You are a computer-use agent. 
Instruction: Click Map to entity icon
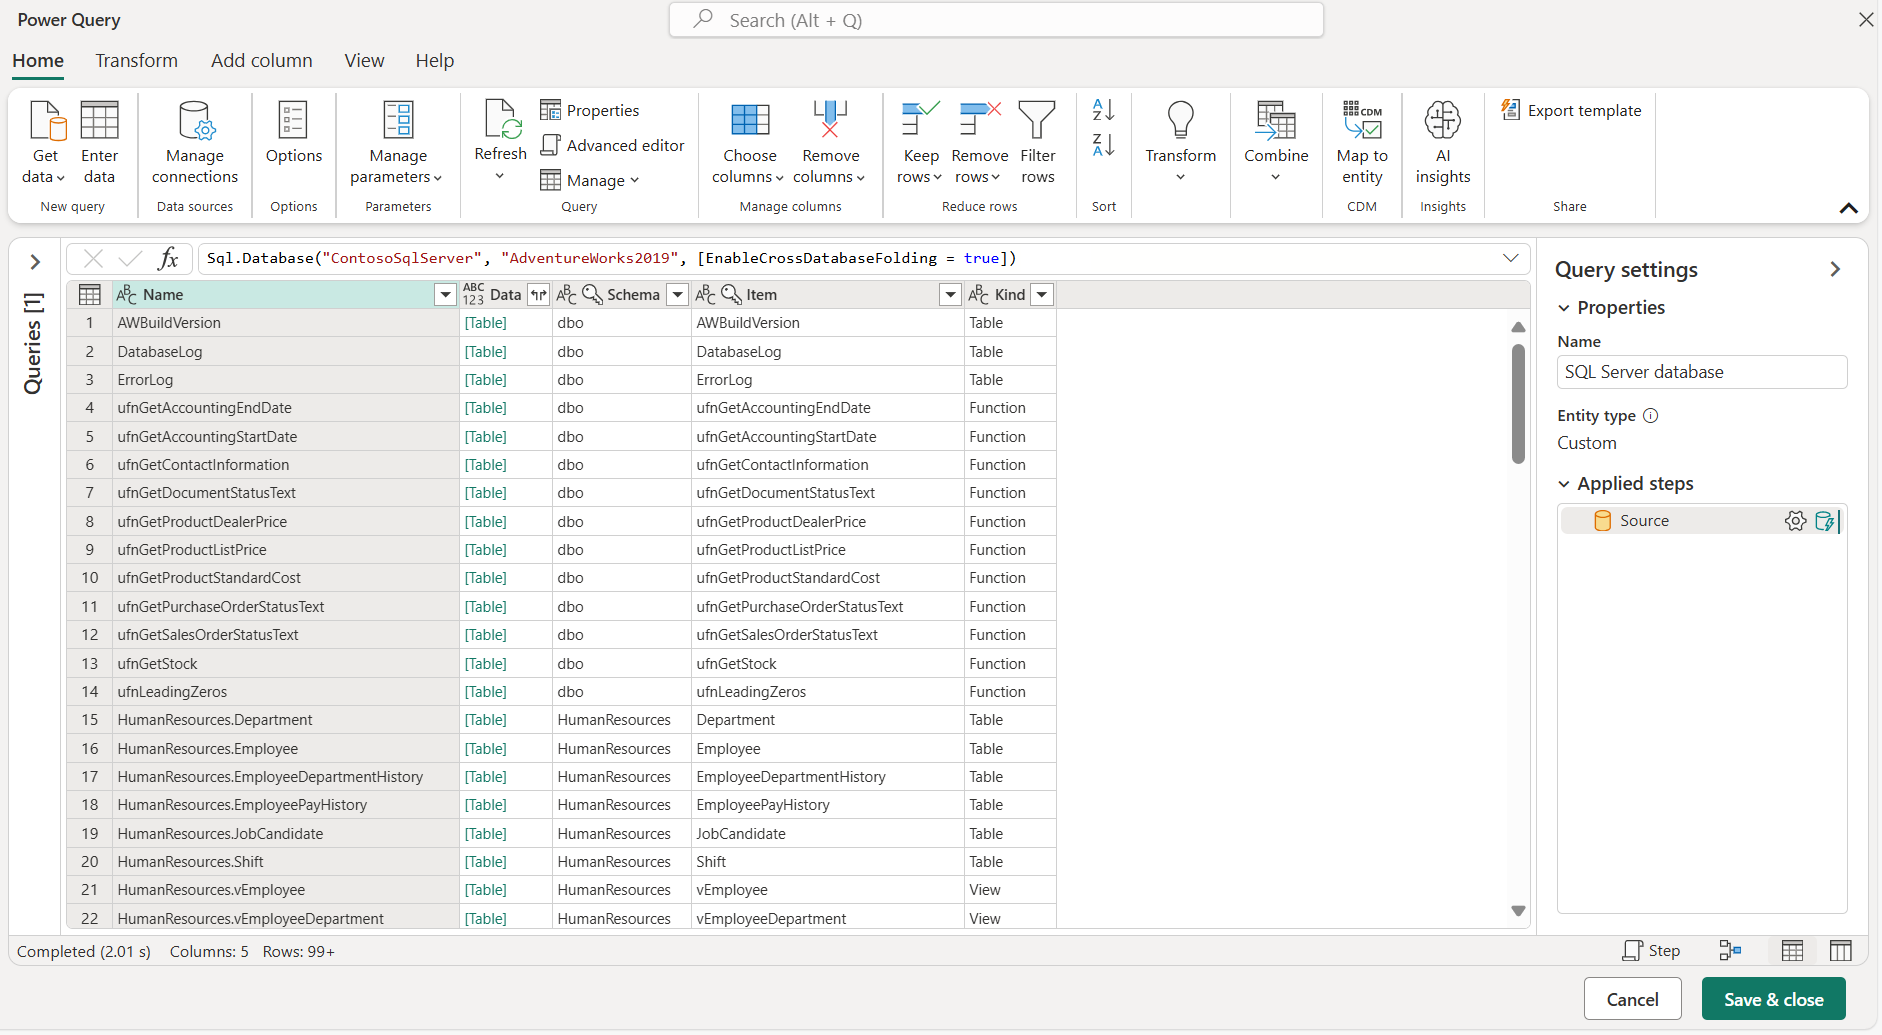[x=1361, y=121]
